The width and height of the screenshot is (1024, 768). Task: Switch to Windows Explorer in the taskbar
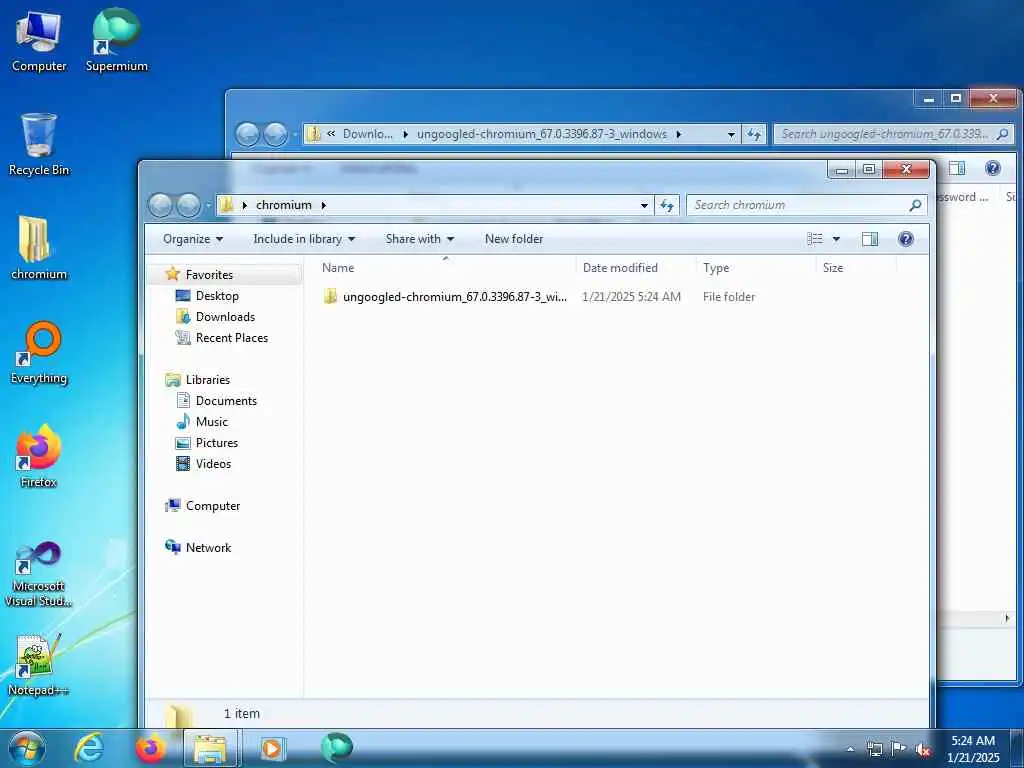coord(210,748)
